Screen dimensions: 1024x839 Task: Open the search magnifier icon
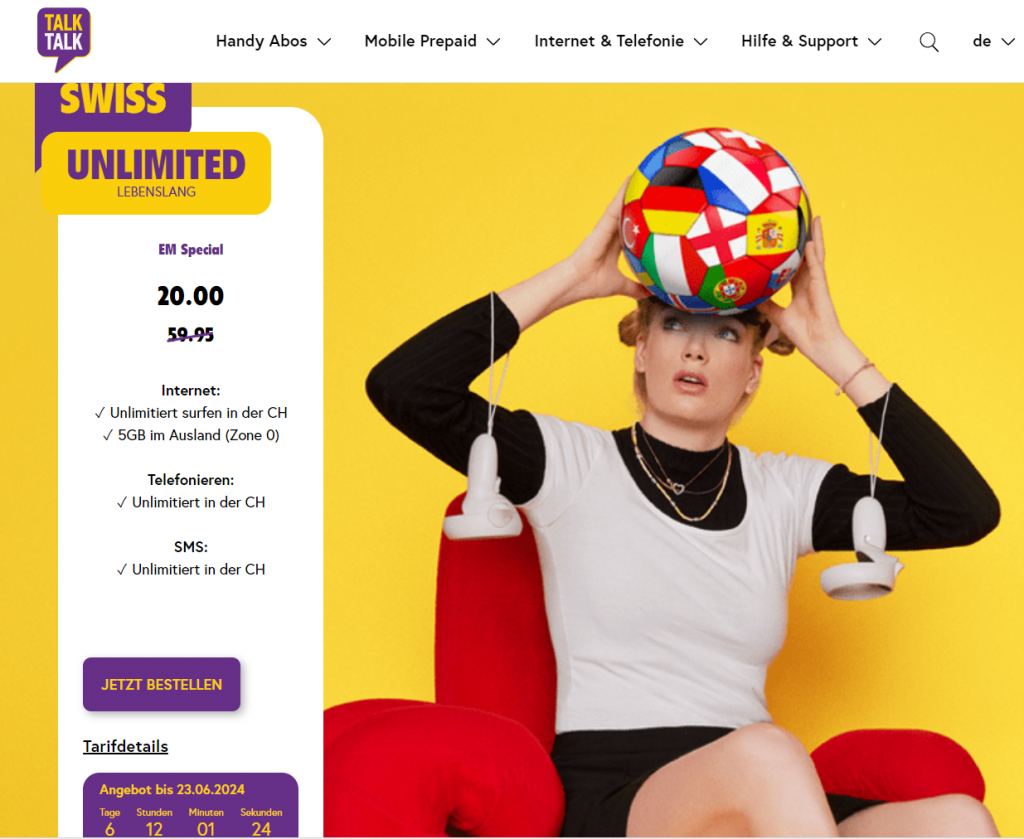click(x=929, y=42)
